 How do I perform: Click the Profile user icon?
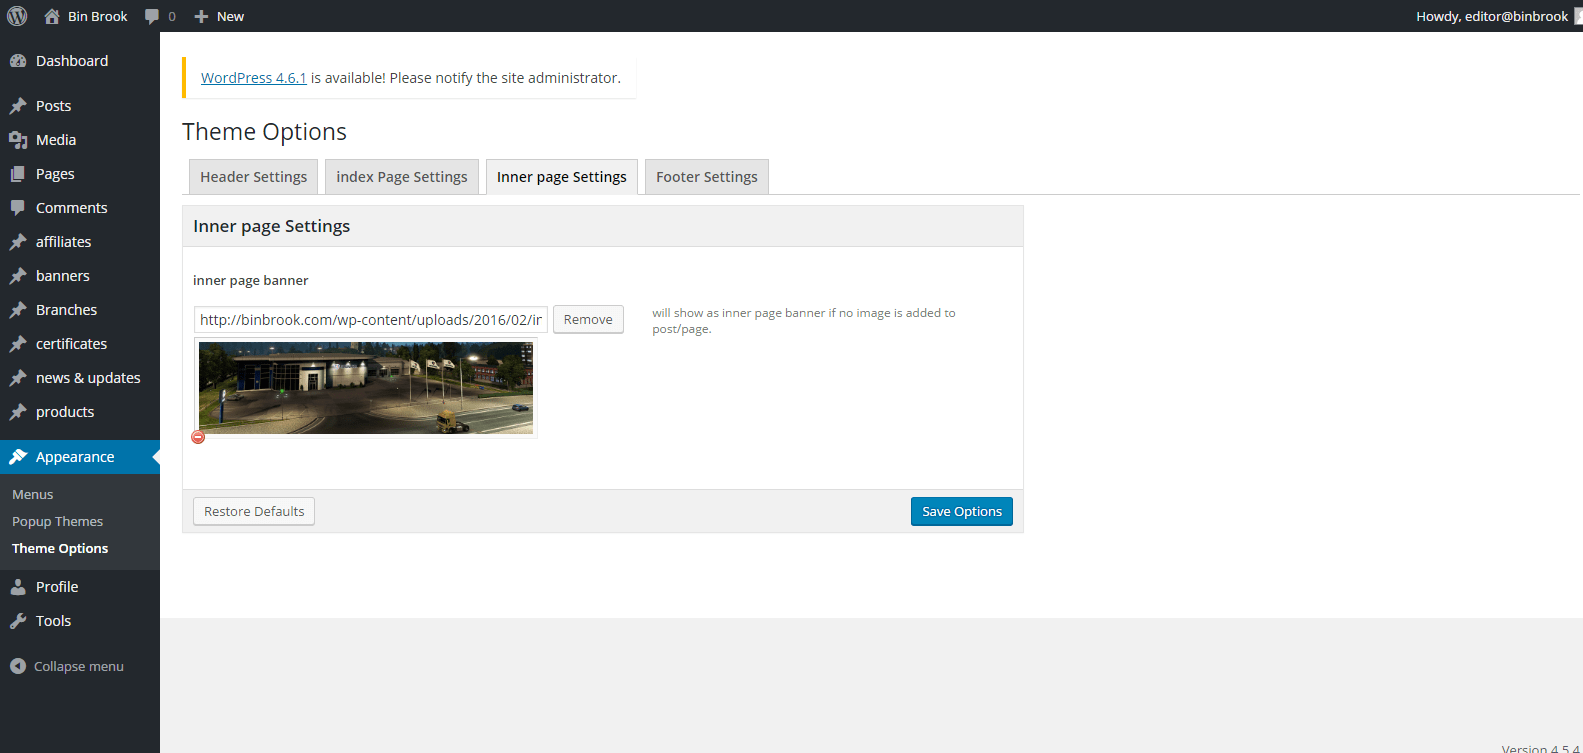[x=18, y=587]
